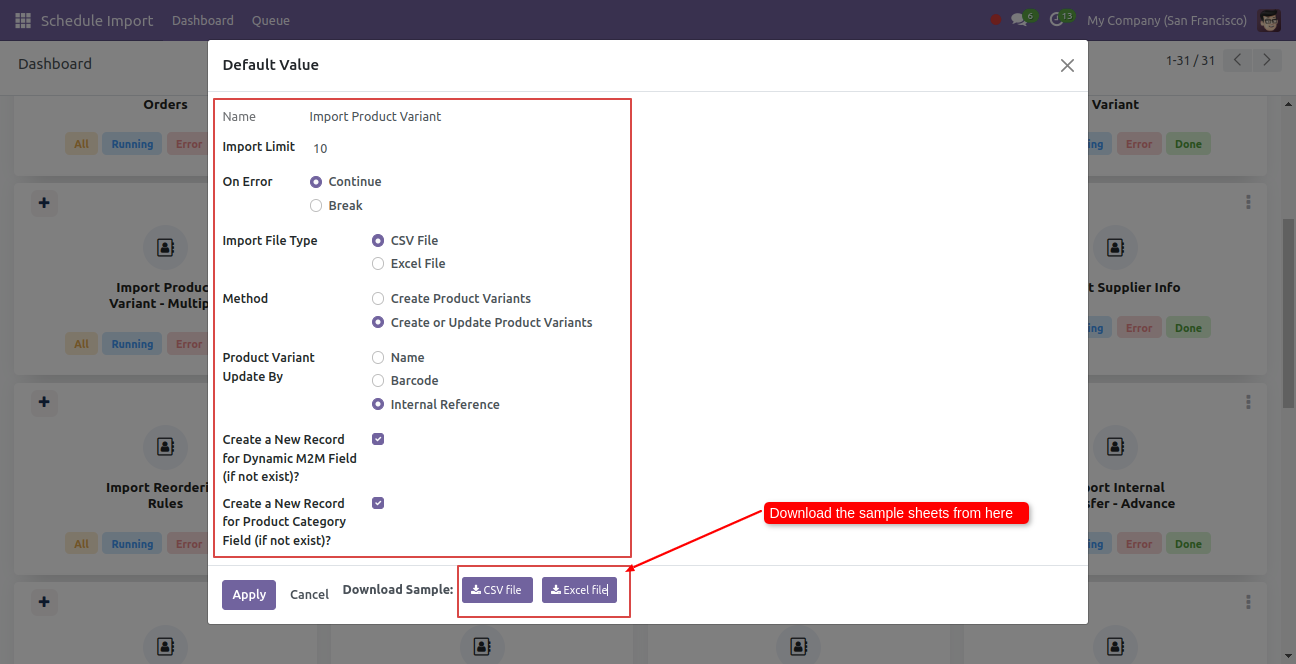Click the 1-31 / 31 pager counter
This screenshot has height=664, width=1296.
coord(1190,60)
